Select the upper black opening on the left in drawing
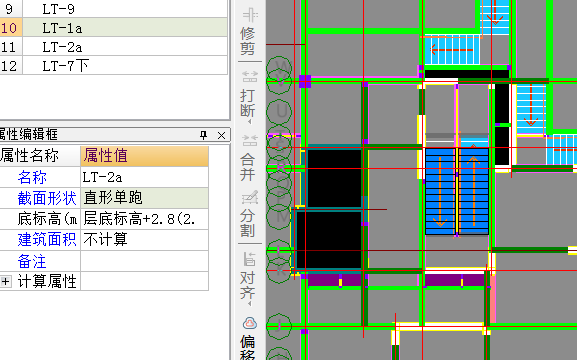This screenshot has height=360, width=577. click(x=334, y=178)
